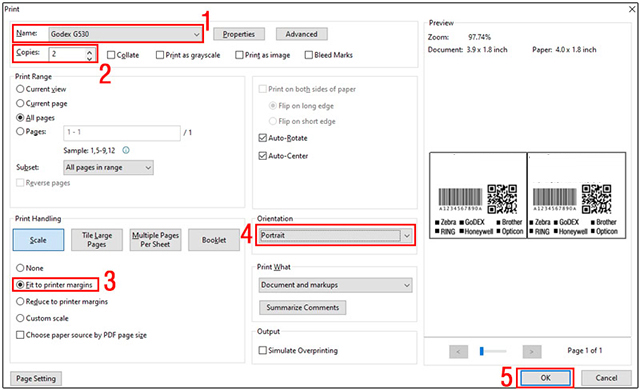This screenshot has width=640, height=390.
Task: Go to next preview page arrow
Action: pyautogui.click(x=532, y=351)
